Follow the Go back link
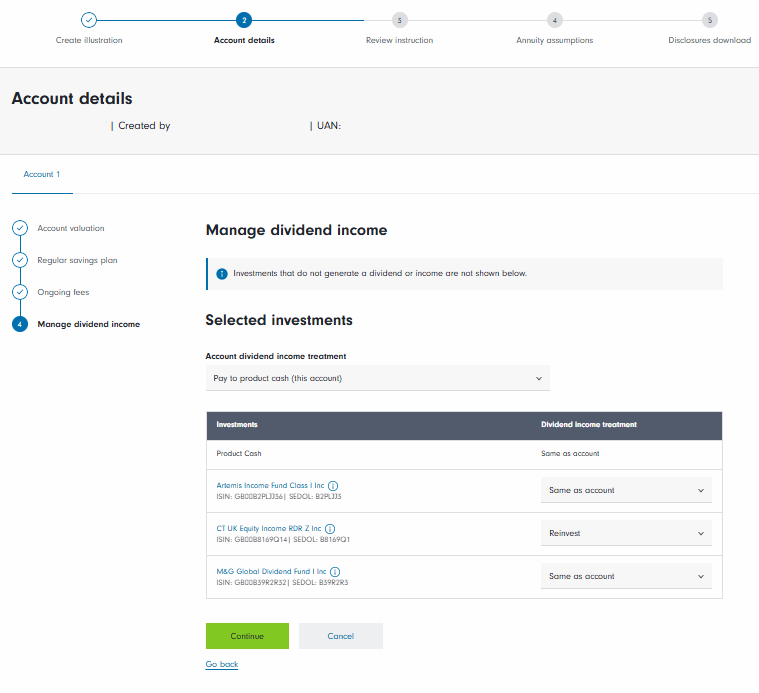 221,664
